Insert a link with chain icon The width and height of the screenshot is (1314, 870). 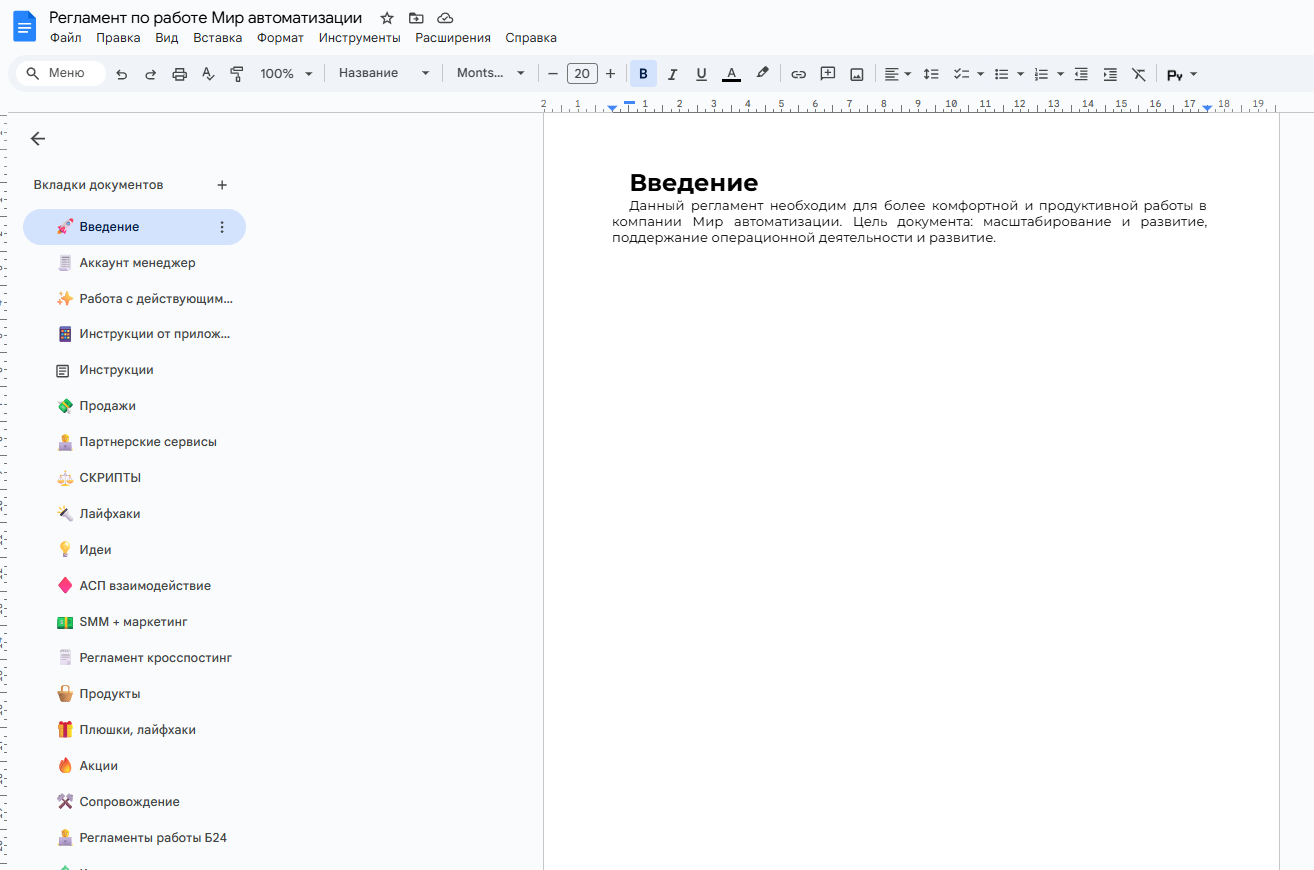(x=798, y=74)
